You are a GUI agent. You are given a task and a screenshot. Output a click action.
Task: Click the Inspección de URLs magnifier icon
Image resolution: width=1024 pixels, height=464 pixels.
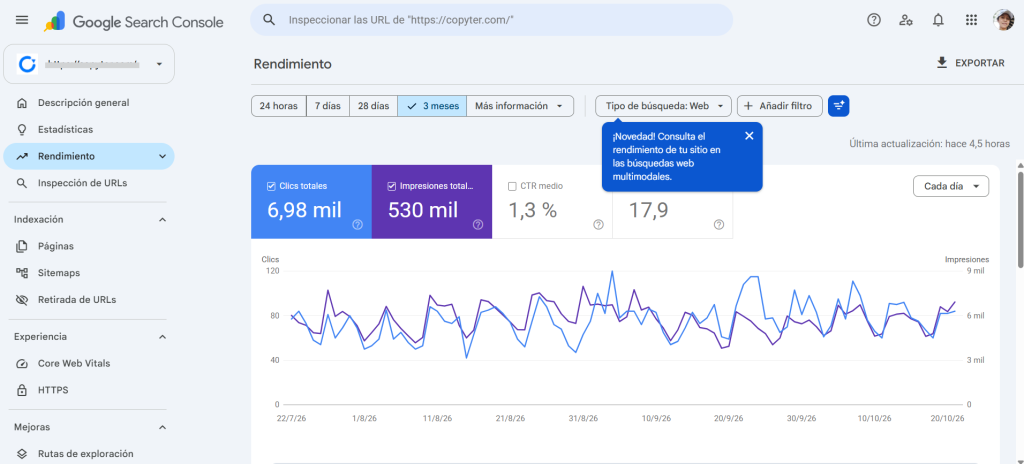(x=22, y=183)
